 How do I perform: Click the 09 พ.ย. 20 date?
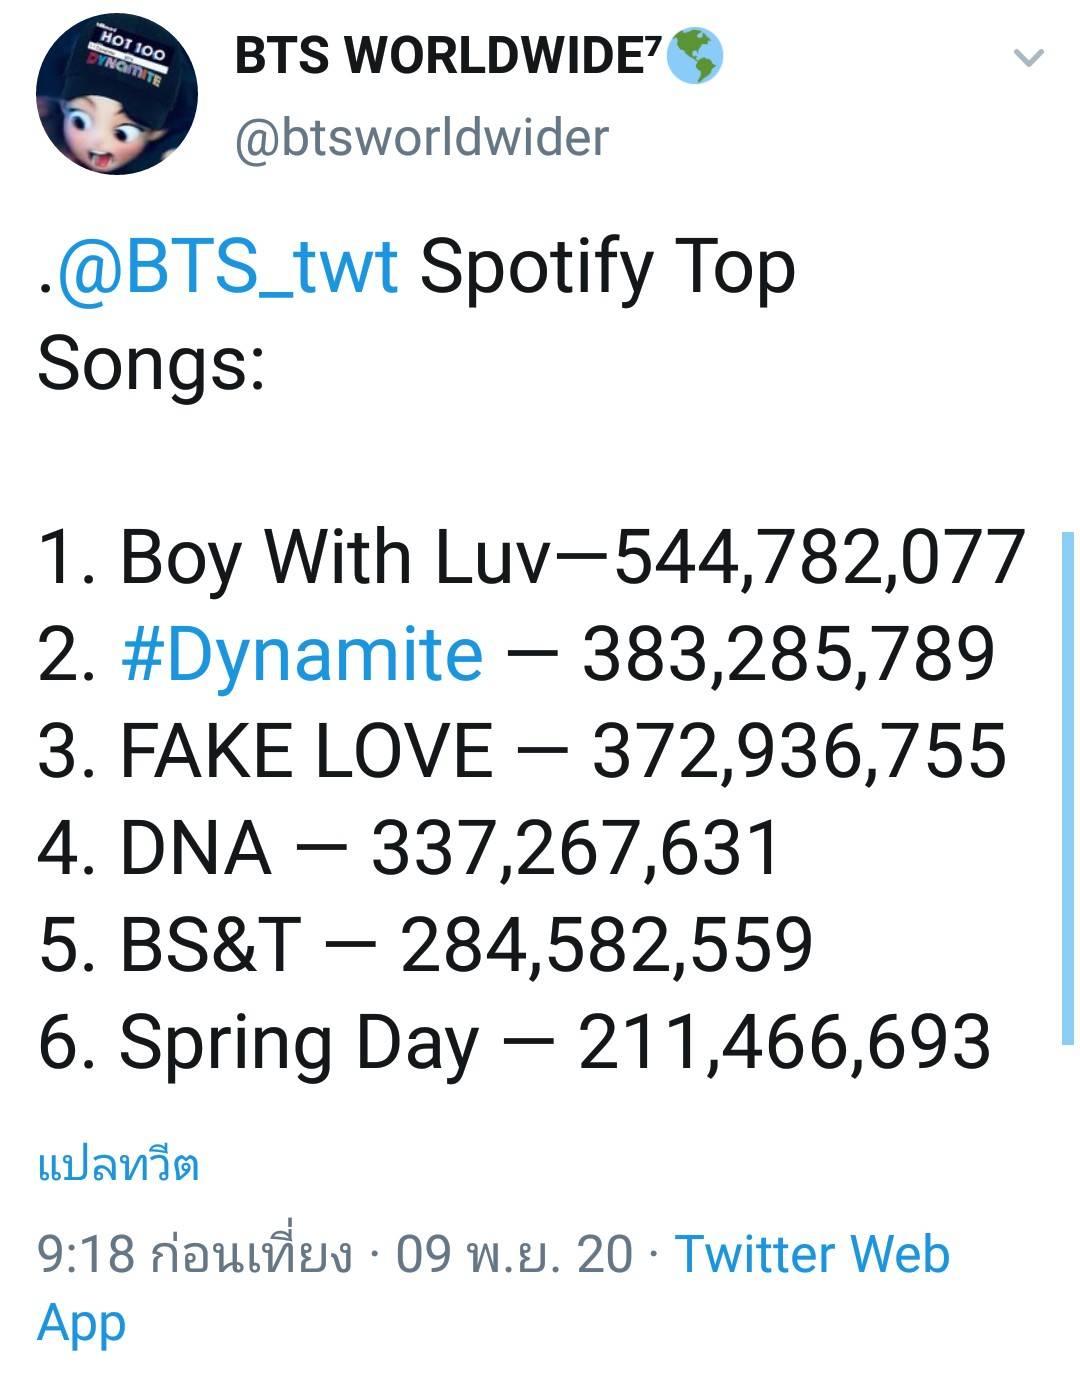point(515,1253)
